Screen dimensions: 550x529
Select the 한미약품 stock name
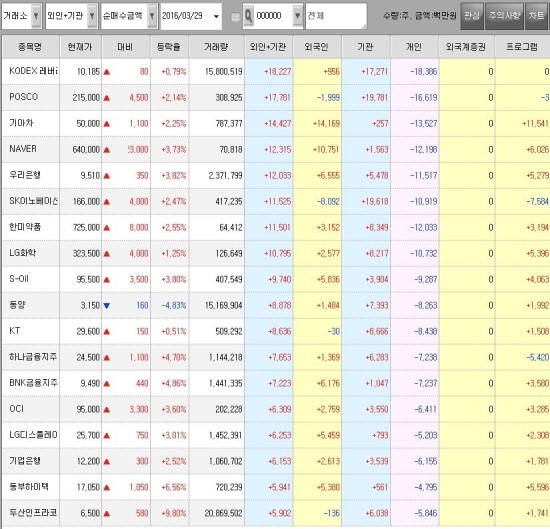coord(25,227)
